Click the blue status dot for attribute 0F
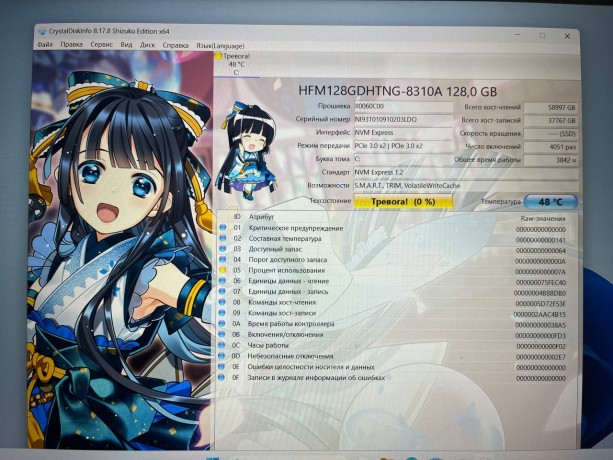 (x=222, y=377)
